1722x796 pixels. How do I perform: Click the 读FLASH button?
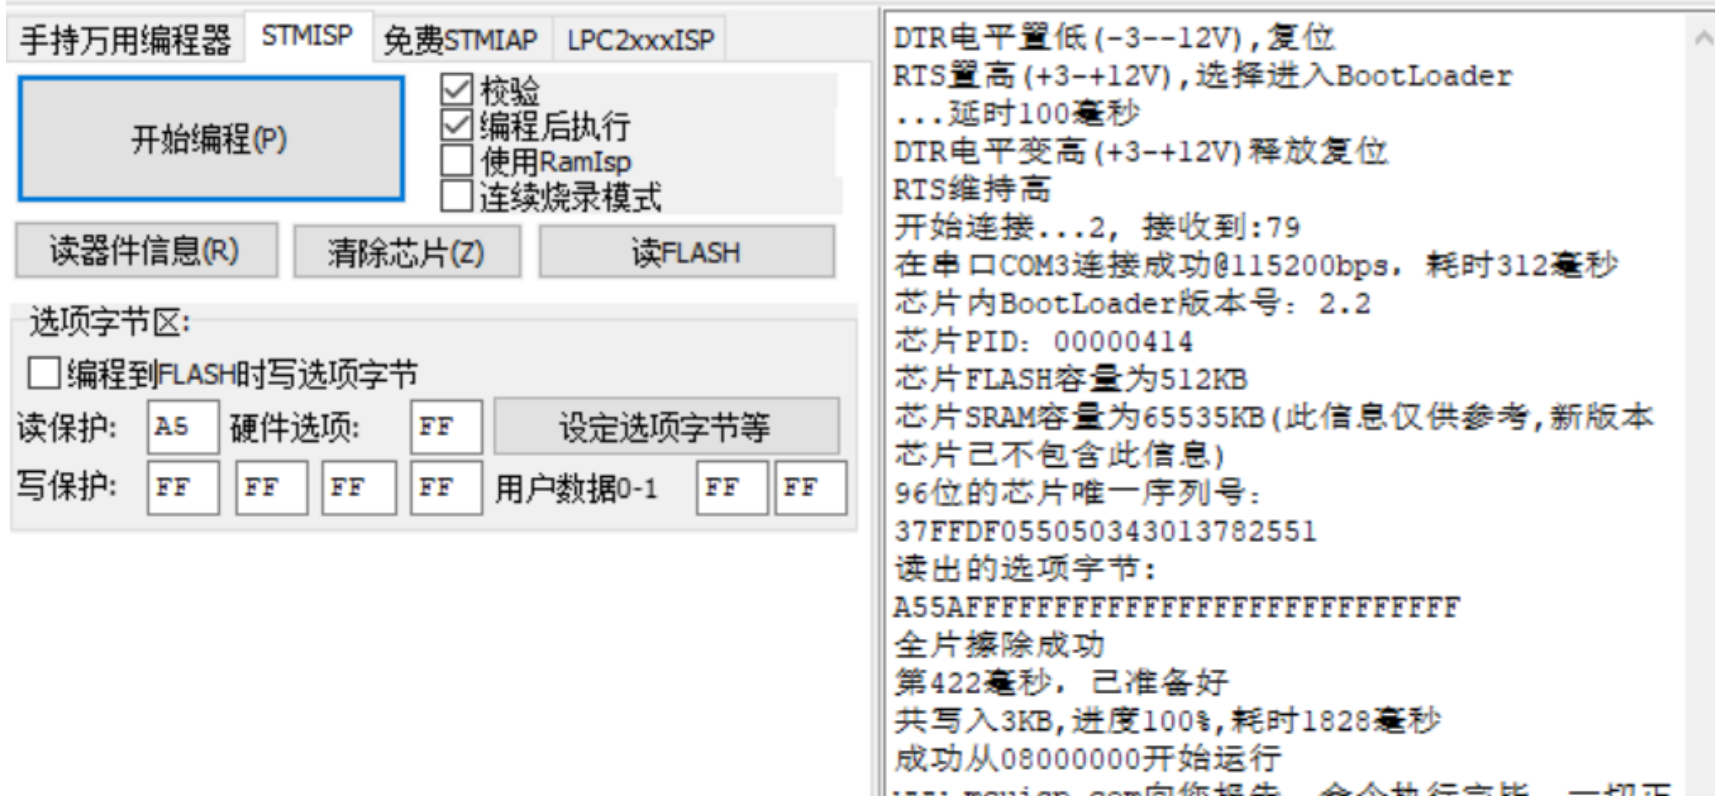pos(686,251)
